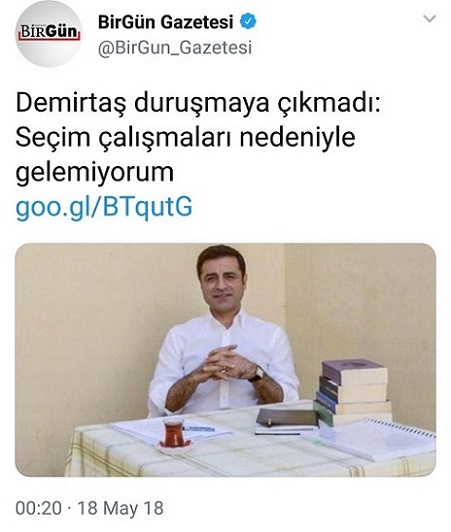Click the wristwatch in the photo
451x532 pixels.
pos(258,374)
